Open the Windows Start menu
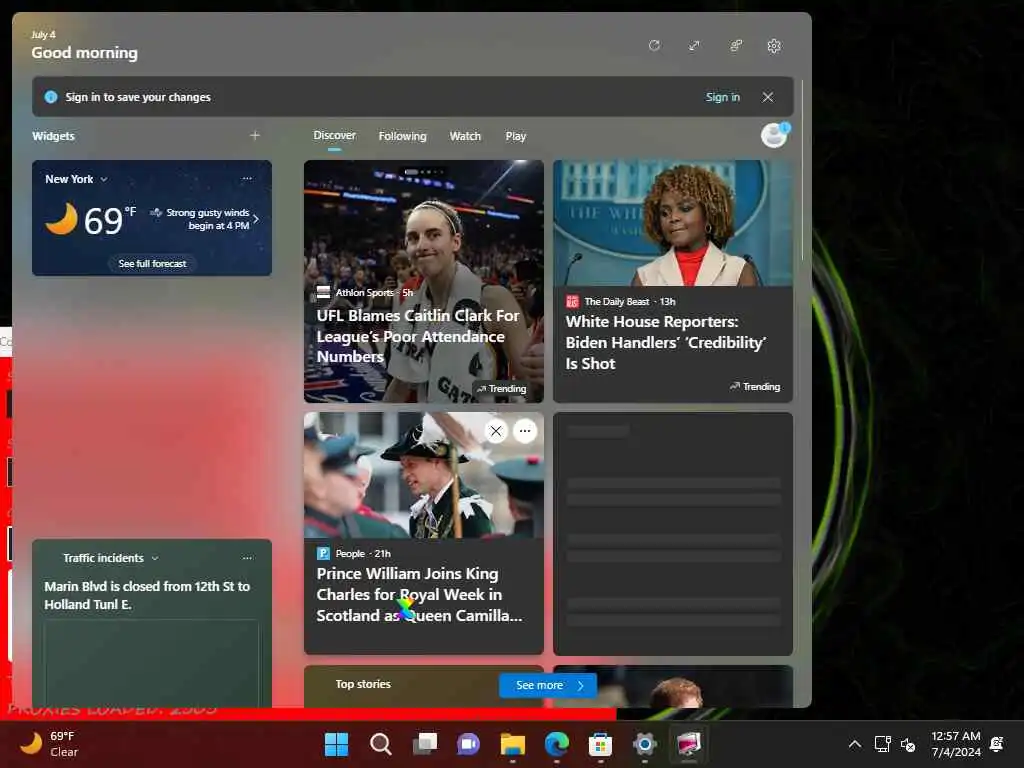The image size is (1024, 768). [336, 744]
